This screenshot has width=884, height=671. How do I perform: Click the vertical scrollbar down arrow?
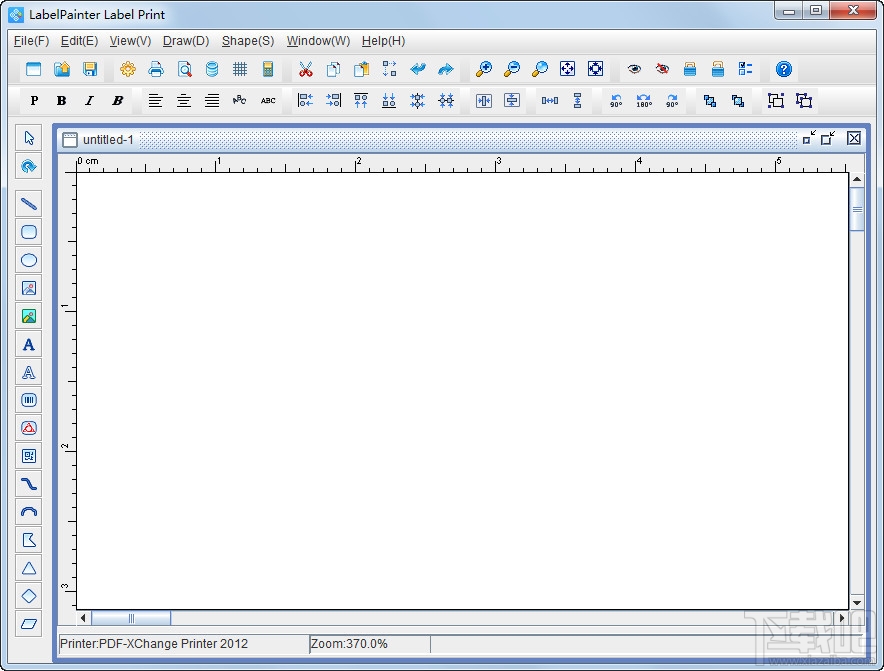[x=857, y=602]
